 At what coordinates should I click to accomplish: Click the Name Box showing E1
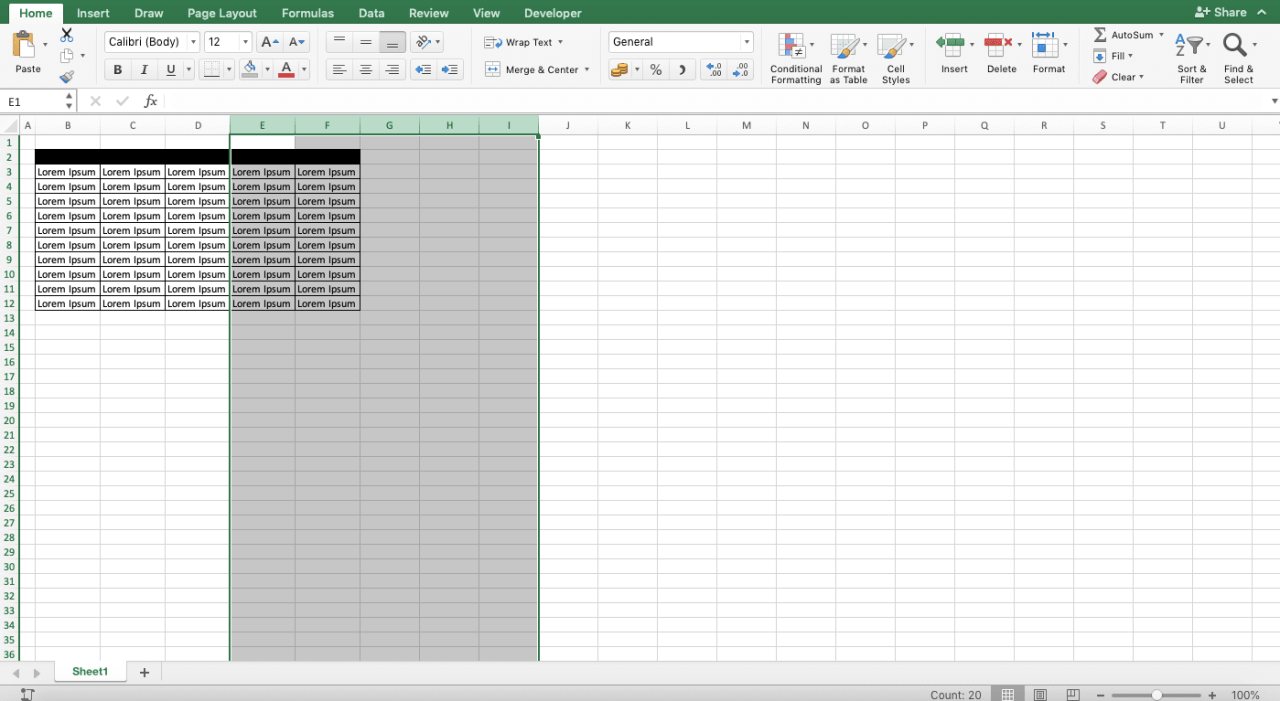click(34, 101)
